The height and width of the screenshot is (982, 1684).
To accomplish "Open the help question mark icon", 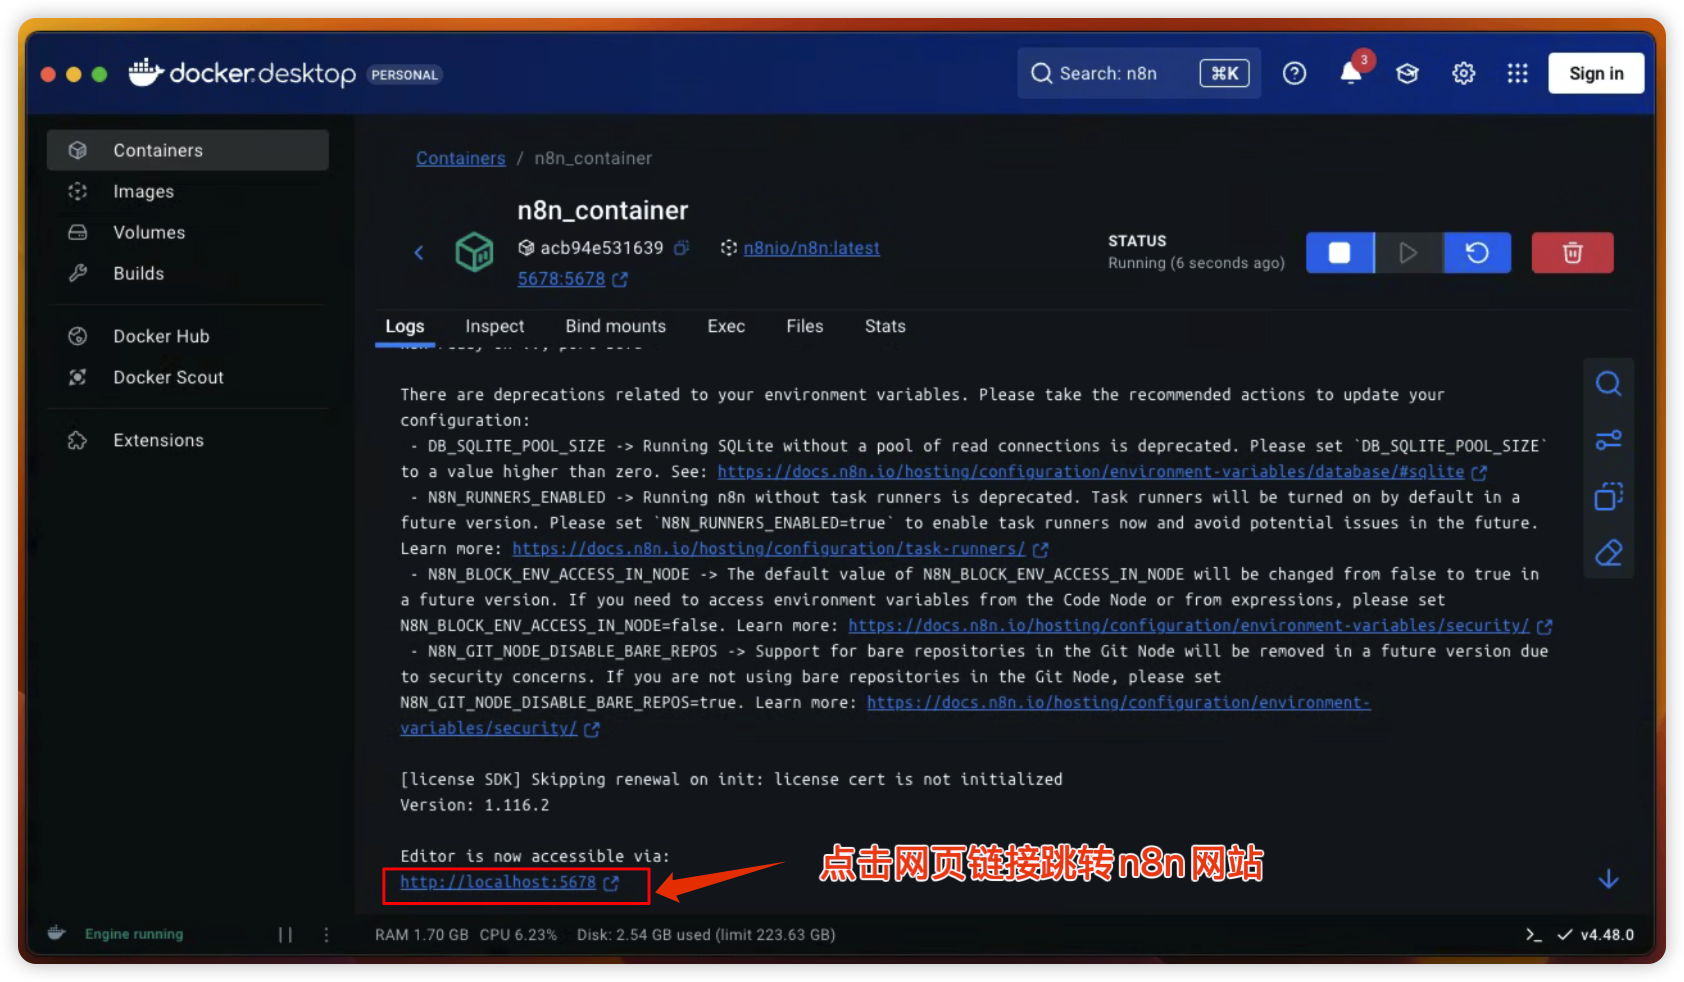I will [1294, 73].
